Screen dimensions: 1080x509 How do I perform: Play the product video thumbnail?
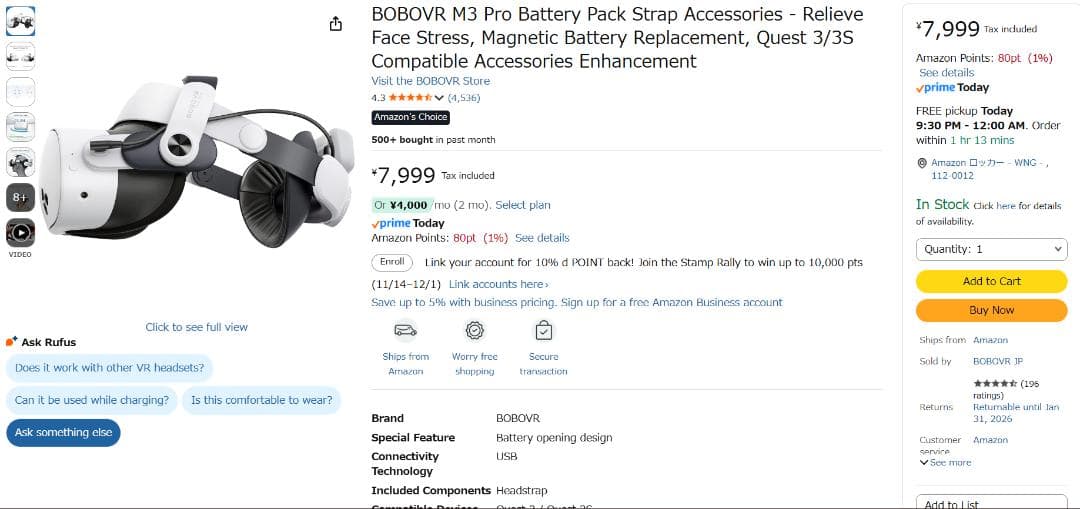[20, 233]
